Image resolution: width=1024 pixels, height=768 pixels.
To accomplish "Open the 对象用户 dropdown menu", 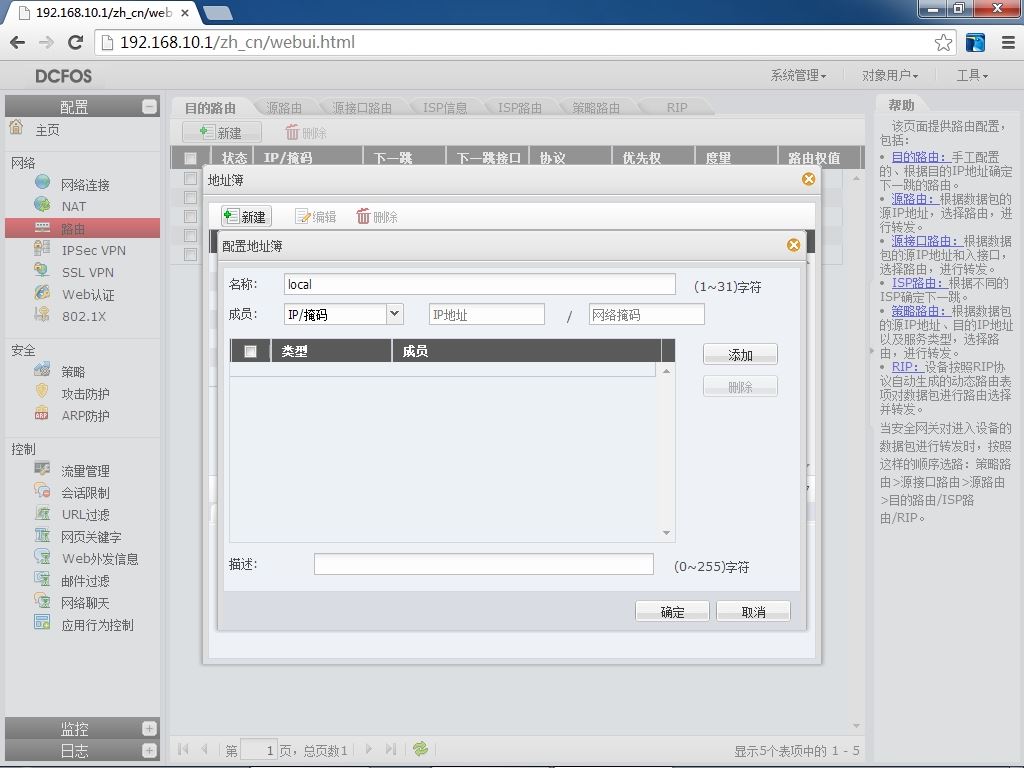I will pyautogui.click(x=889, y=76).
